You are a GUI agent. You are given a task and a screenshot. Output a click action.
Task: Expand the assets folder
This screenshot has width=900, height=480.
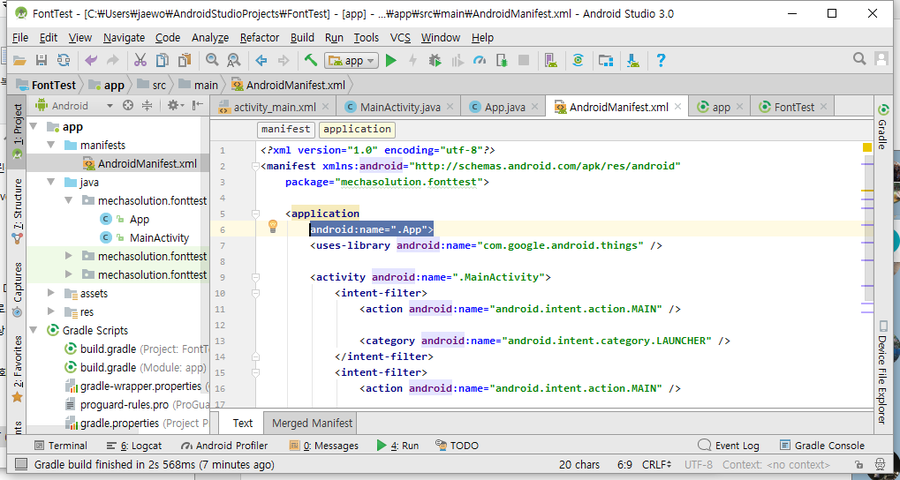pyautogui.click(x=51, y=293)
